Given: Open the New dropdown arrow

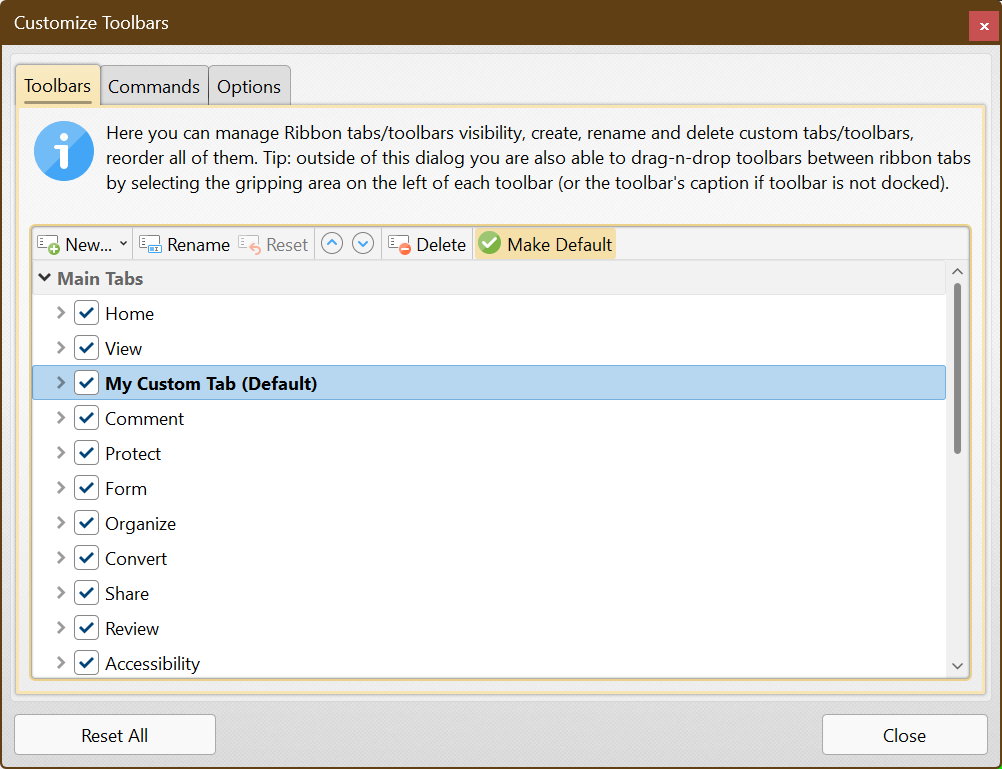Looking at the screenshot, I should pyautogui.click(x=123, y=245).
